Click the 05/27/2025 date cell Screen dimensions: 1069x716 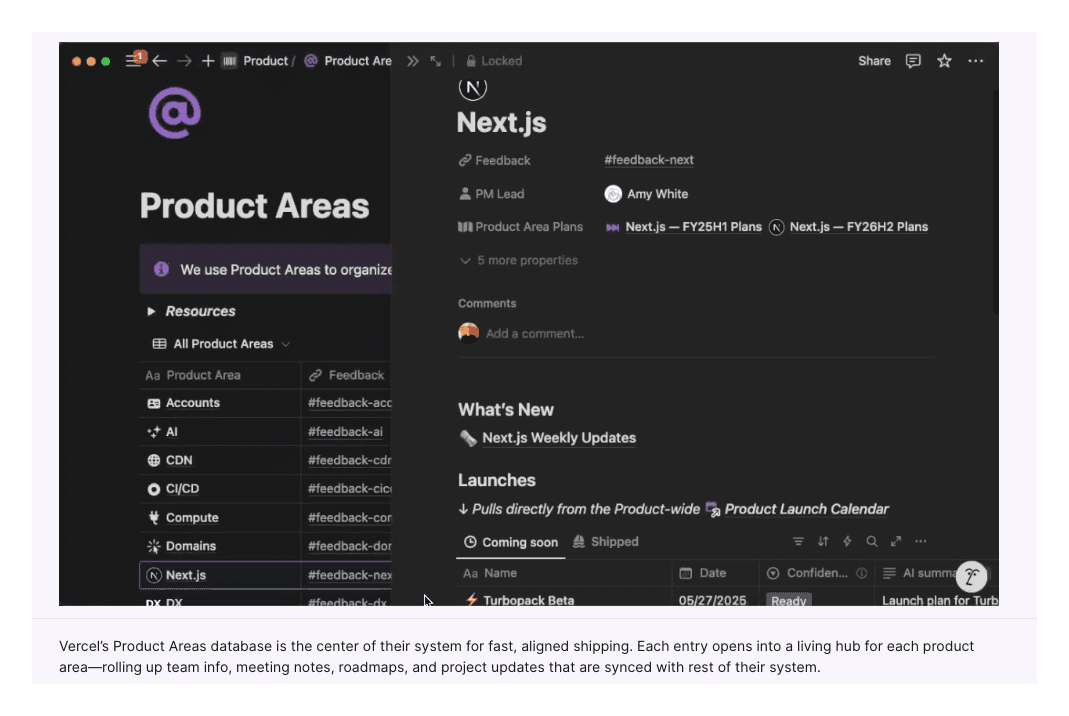[712, 601]
